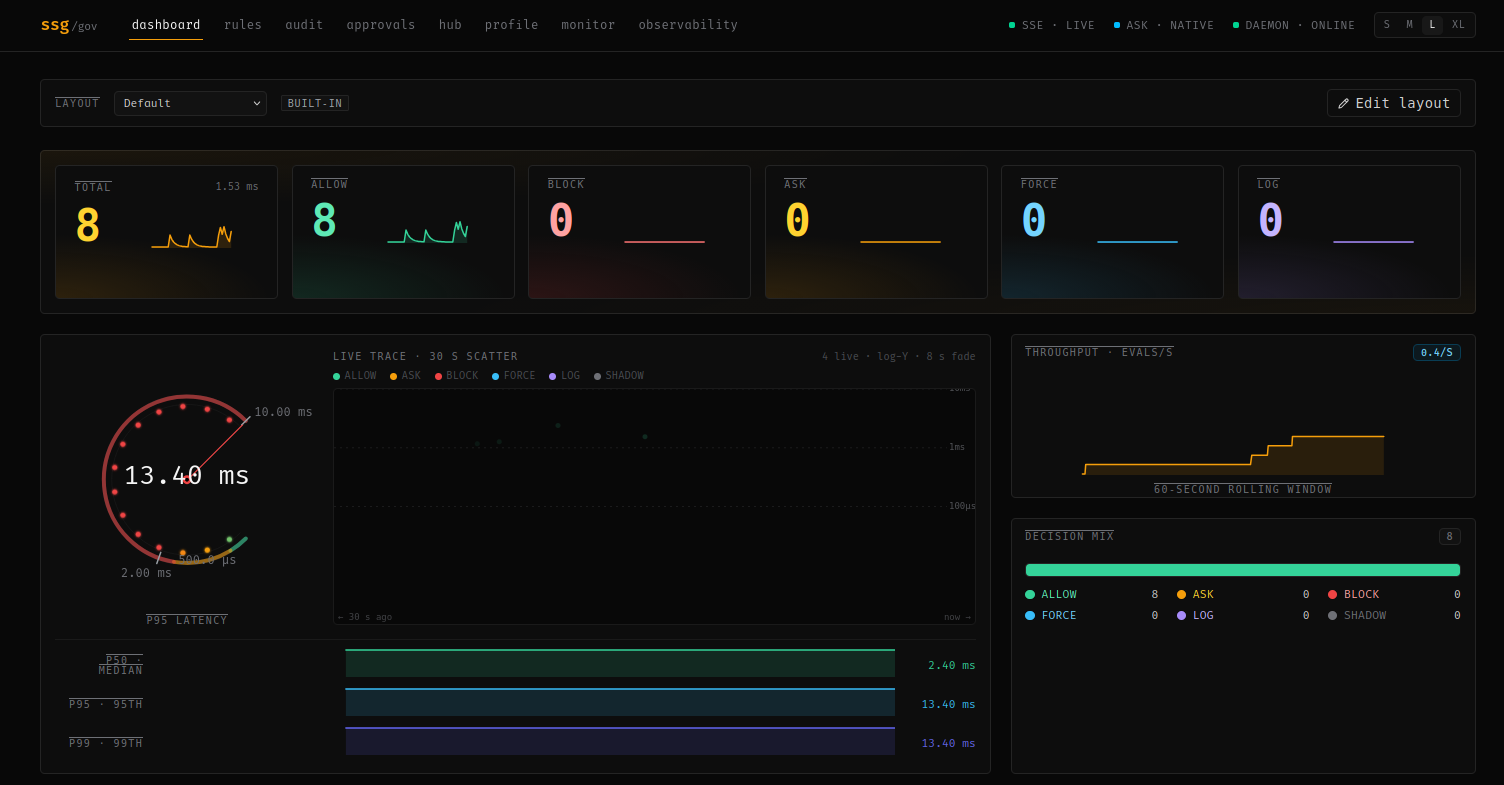1504x785 pixels.
Task: Click the SSE Live status indicator
Action: click(x=1051, y=25)
